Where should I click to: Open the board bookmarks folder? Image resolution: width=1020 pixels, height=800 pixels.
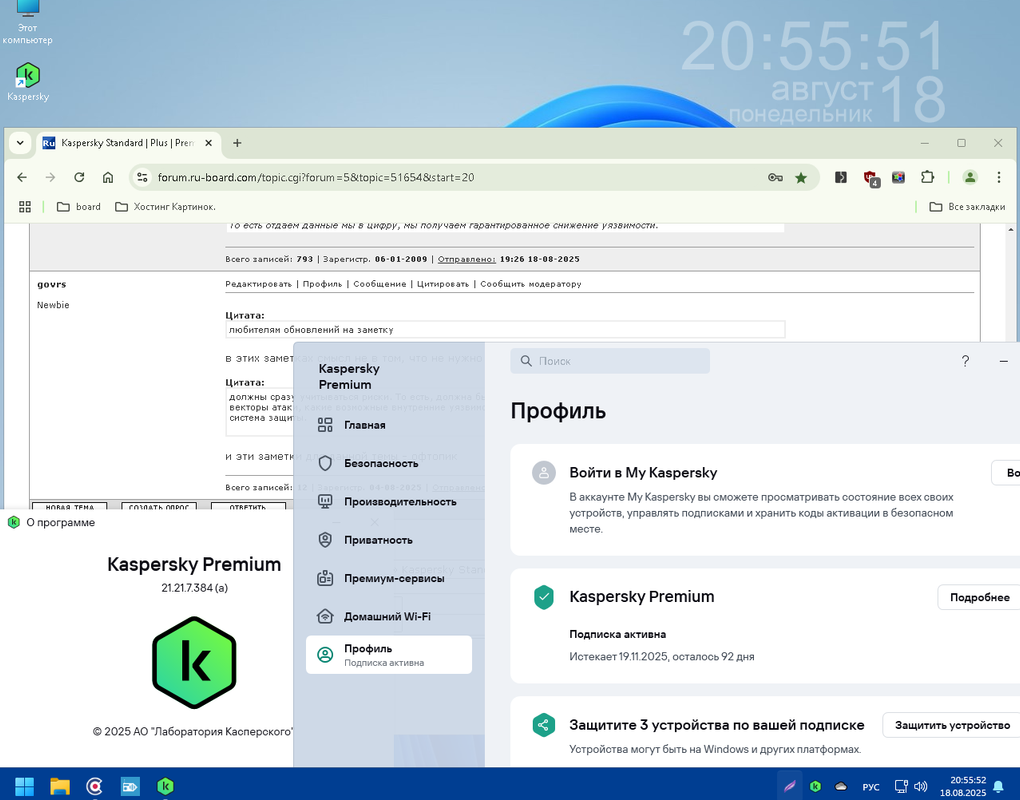coord(79,207)
